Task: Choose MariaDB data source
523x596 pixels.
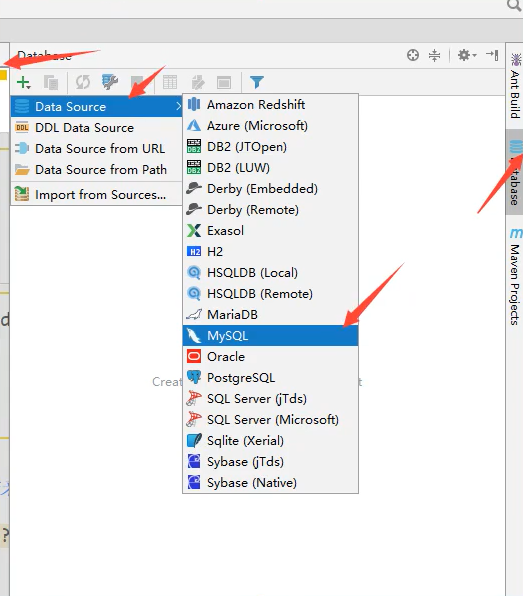Action: pos(270,315)
